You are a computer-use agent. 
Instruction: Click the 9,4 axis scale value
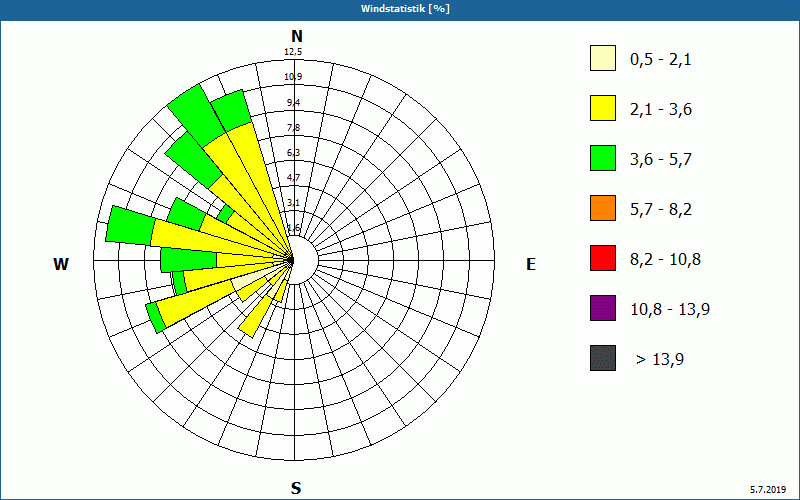tap(293, 103)
